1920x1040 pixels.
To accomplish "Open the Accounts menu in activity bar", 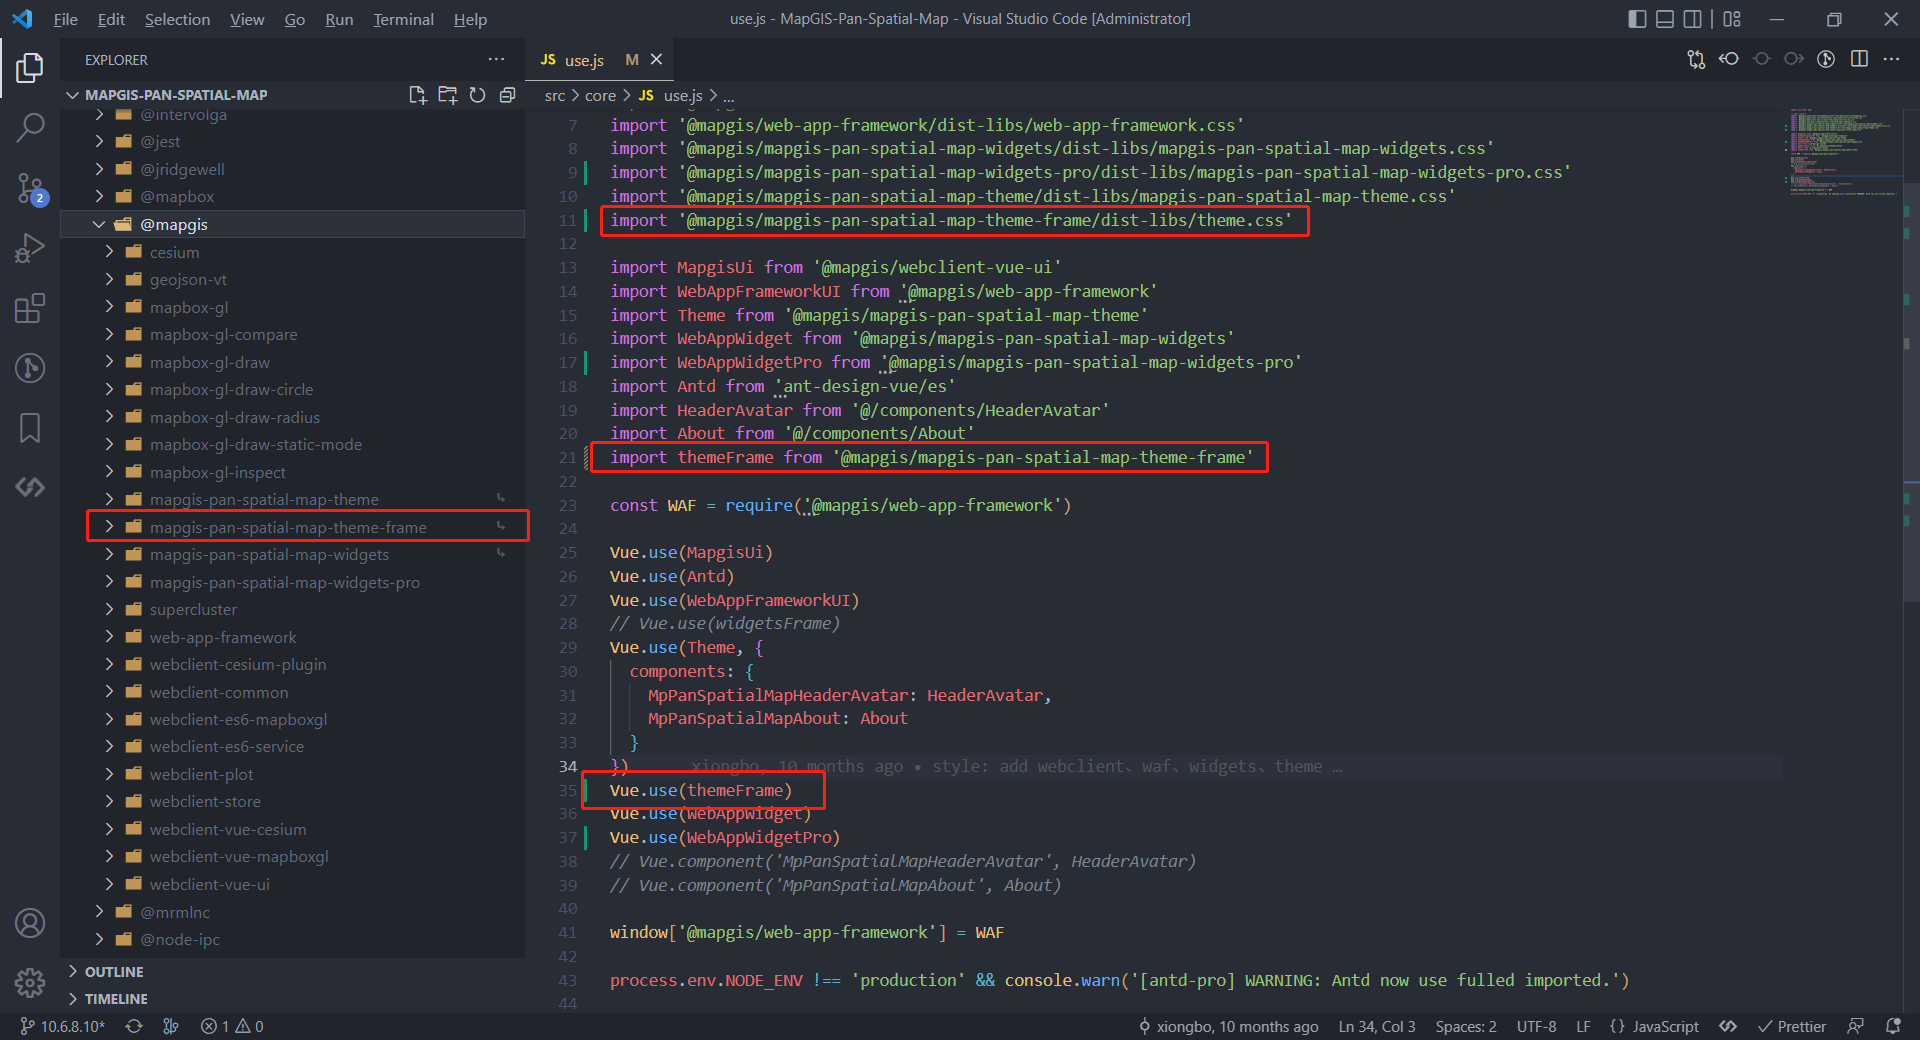I will point(30,923).
